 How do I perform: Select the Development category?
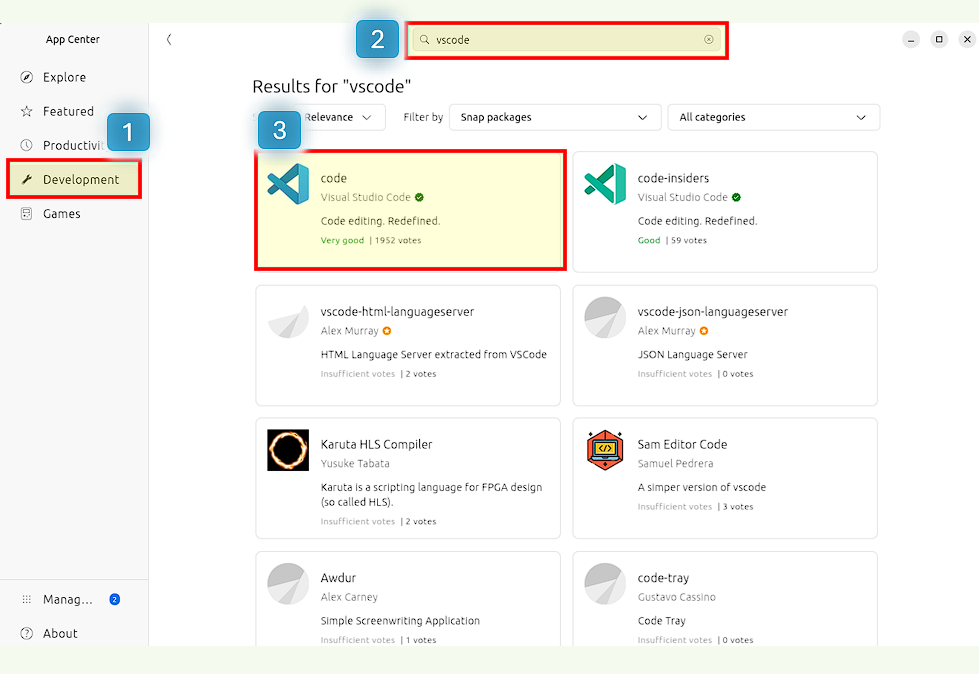(x=74, y=180)
